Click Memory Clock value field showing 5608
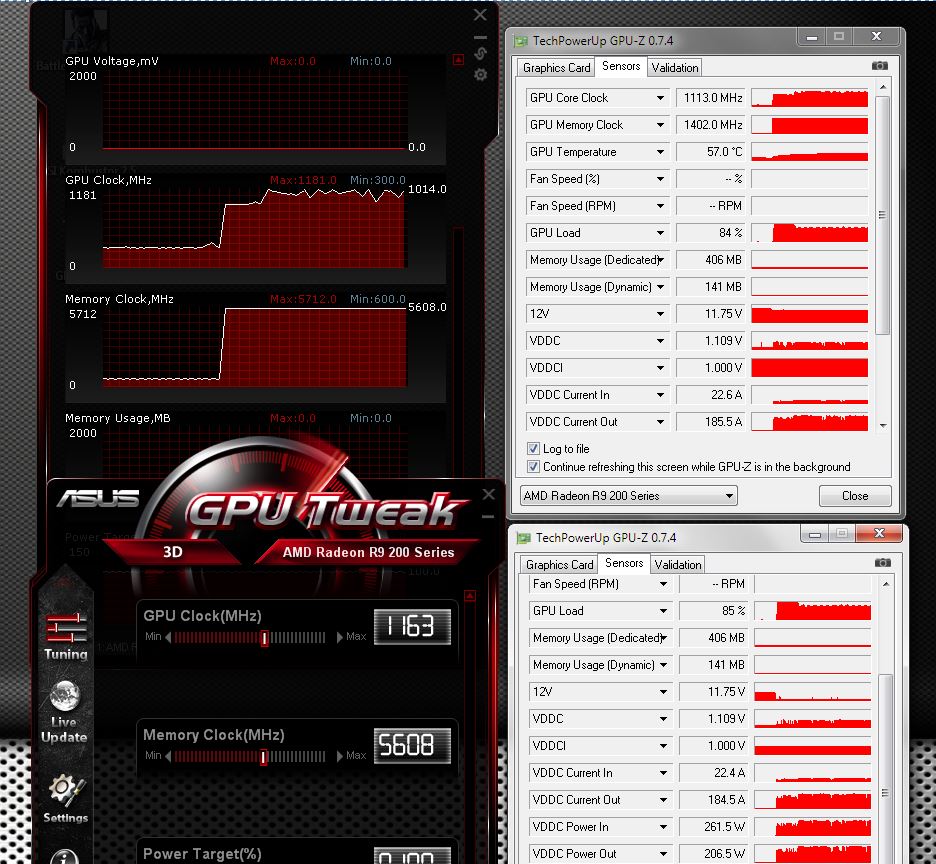 412,745
